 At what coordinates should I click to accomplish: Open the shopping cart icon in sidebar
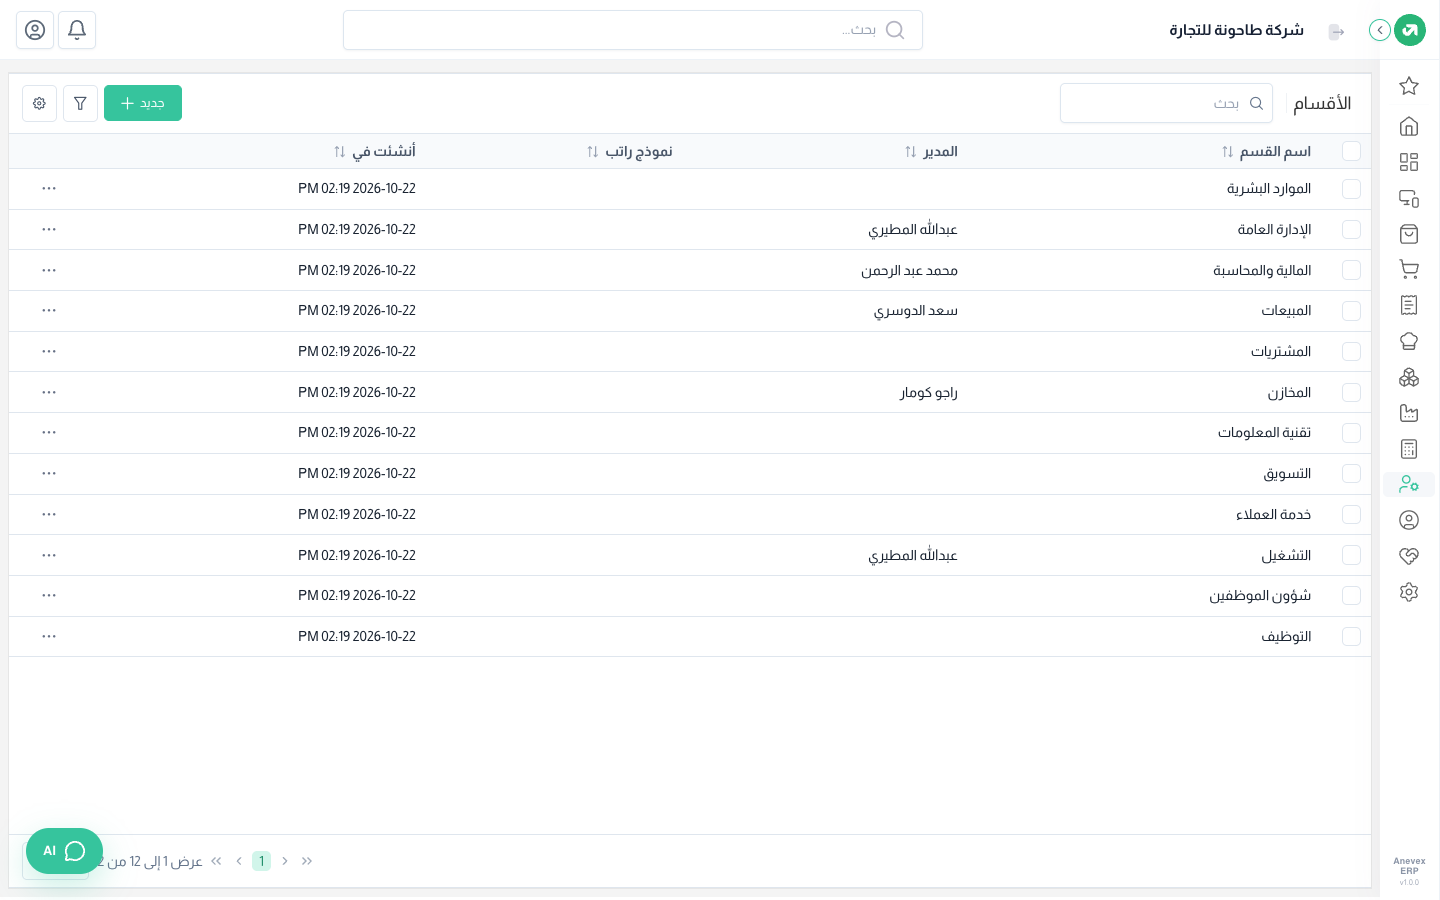(1409, 269)
